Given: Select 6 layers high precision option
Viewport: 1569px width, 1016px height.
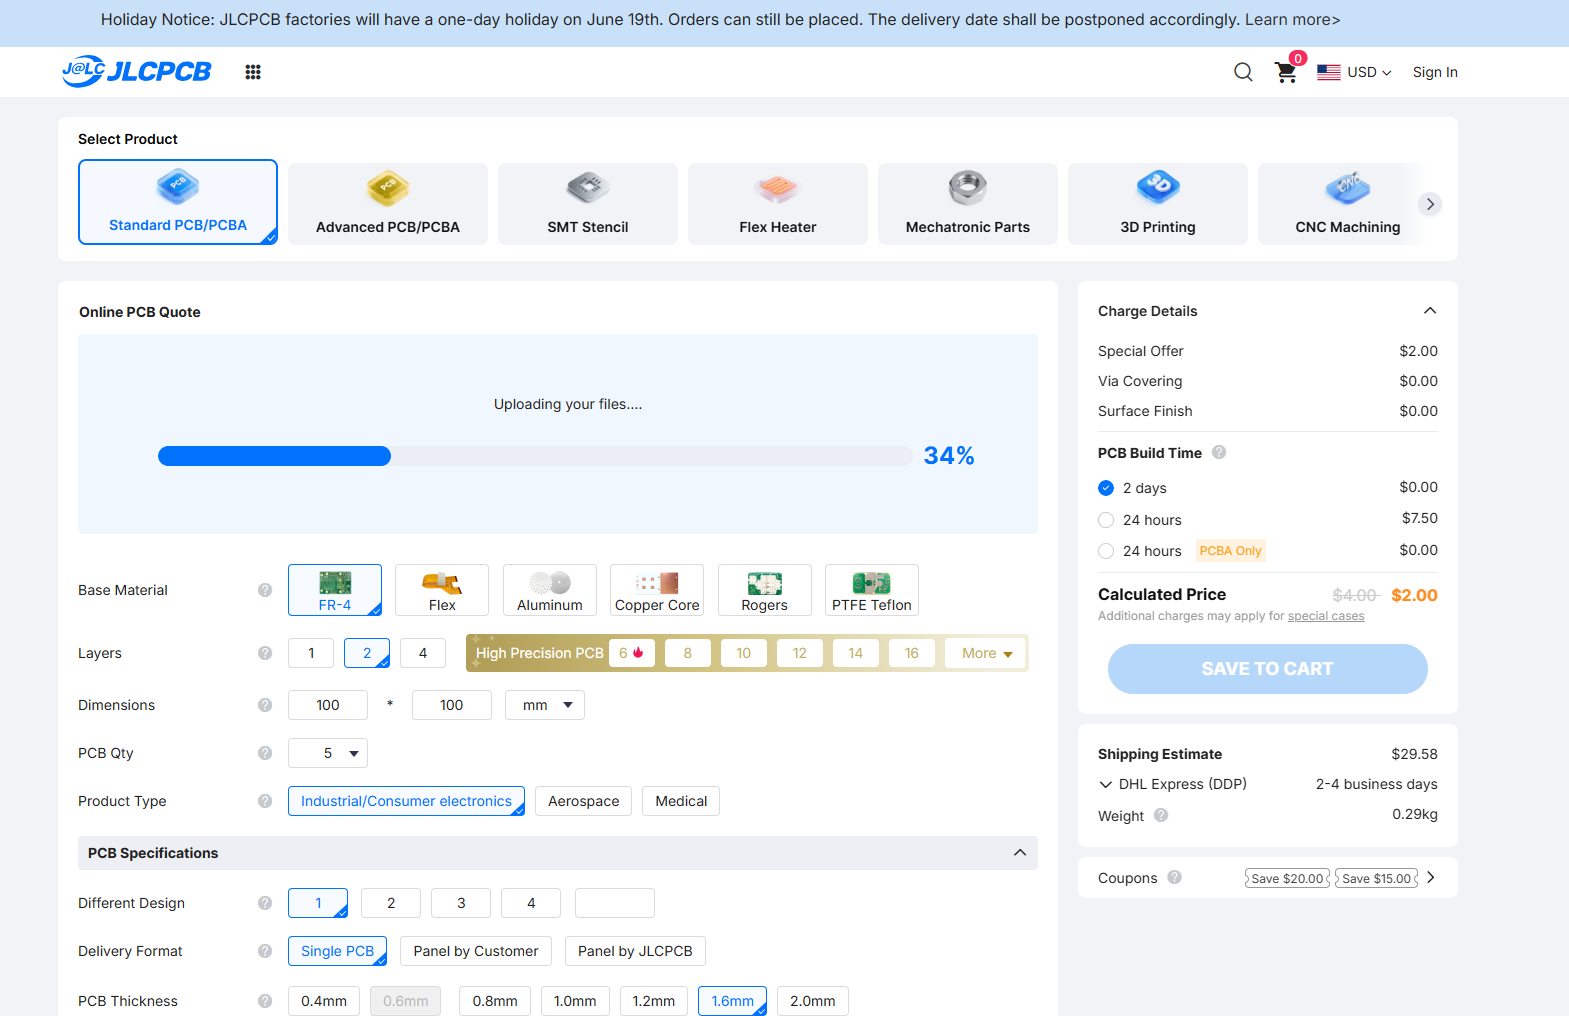Looking at the screenshot, I should tap(631, 653).
